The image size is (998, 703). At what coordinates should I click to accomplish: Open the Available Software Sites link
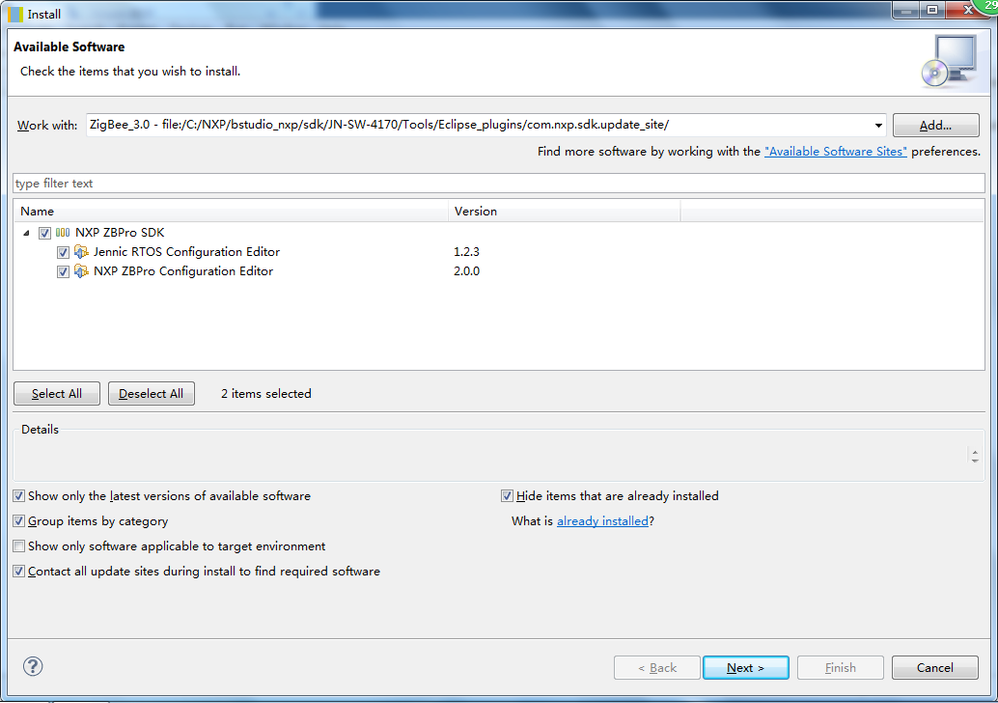835,151
